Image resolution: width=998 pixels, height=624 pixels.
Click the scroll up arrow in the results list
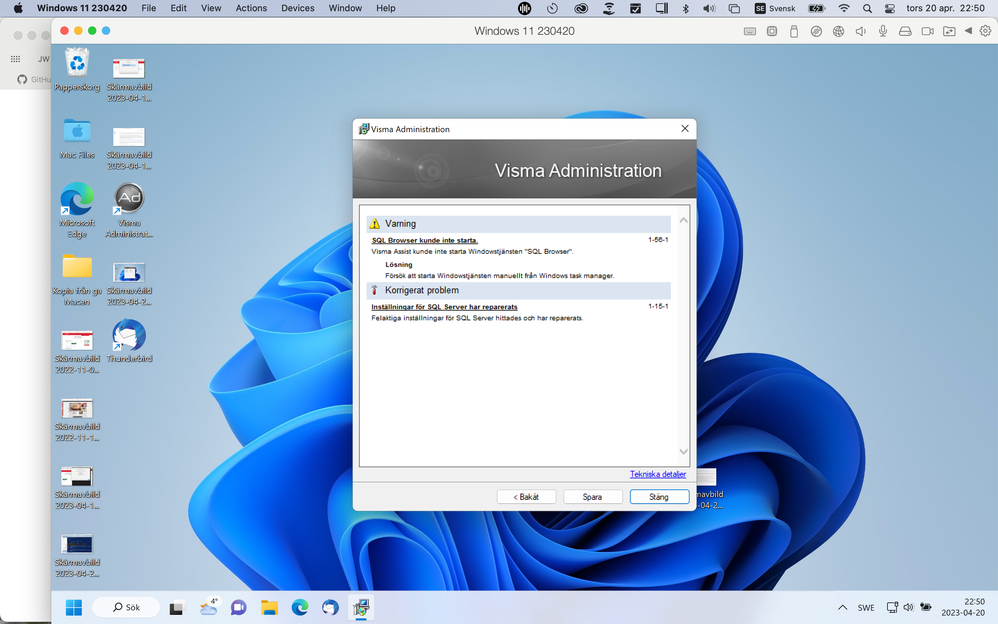[684, 220]
